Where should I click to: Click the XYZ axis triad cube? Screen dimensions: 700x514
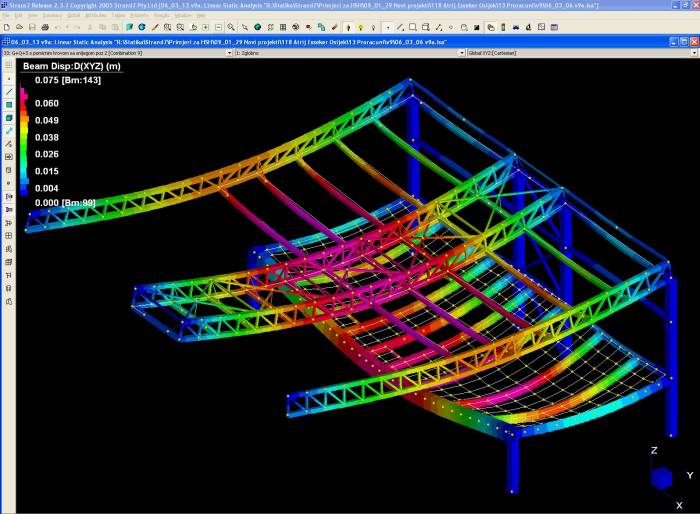click(x=662, y=478)
